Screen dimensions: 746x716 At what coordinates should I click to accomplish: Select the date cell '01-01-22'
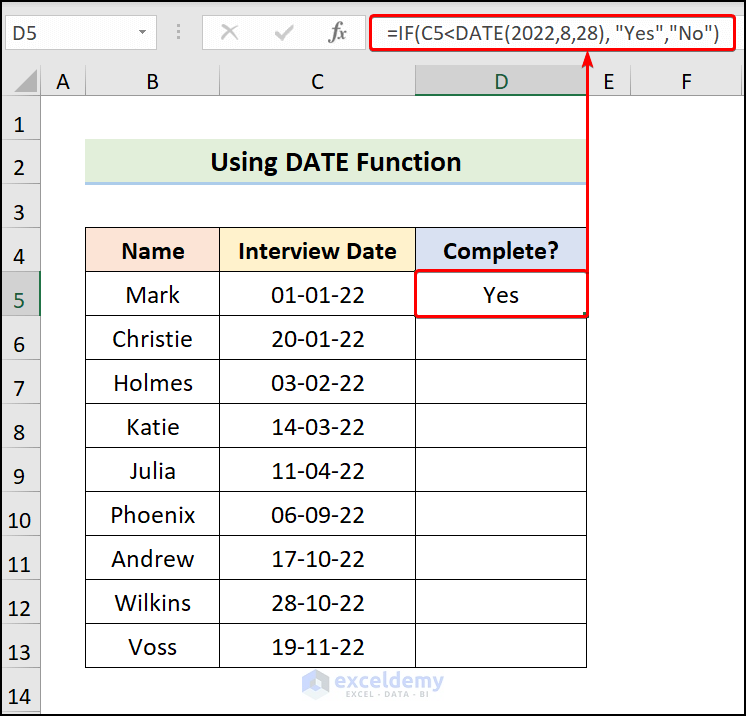[317, 294]
